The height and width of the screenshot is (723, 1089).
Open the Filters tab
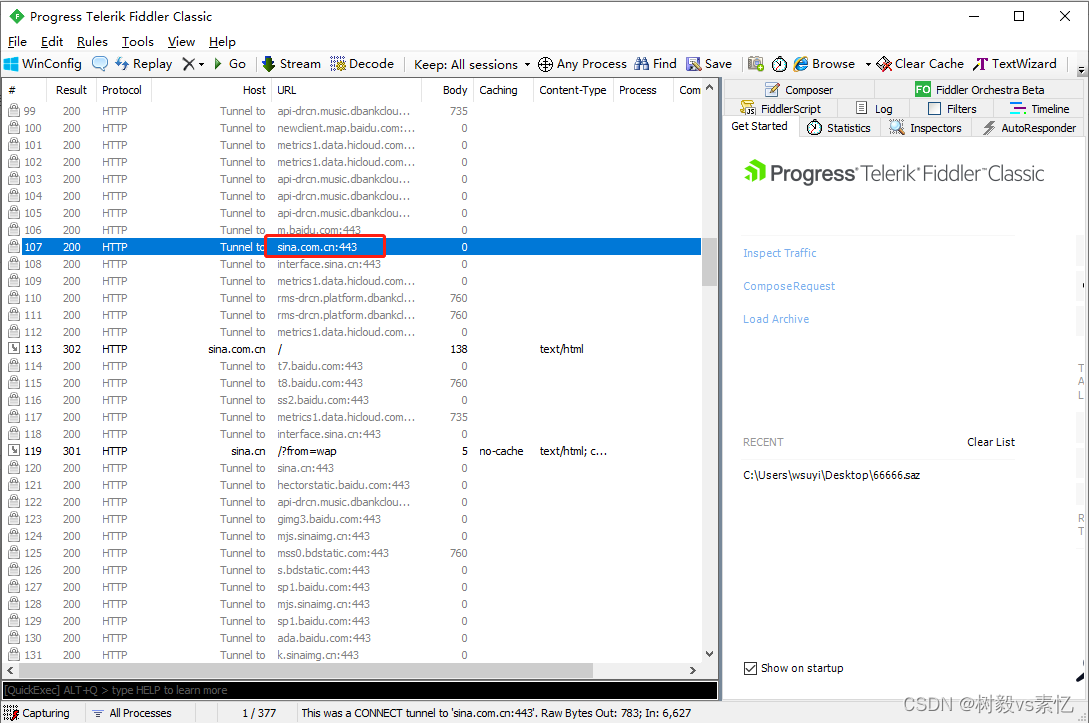click(x=952, y=108)
